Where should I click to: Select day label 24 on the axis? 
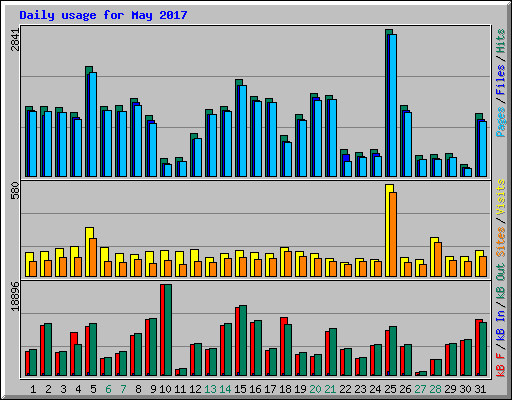coord(375,389)
